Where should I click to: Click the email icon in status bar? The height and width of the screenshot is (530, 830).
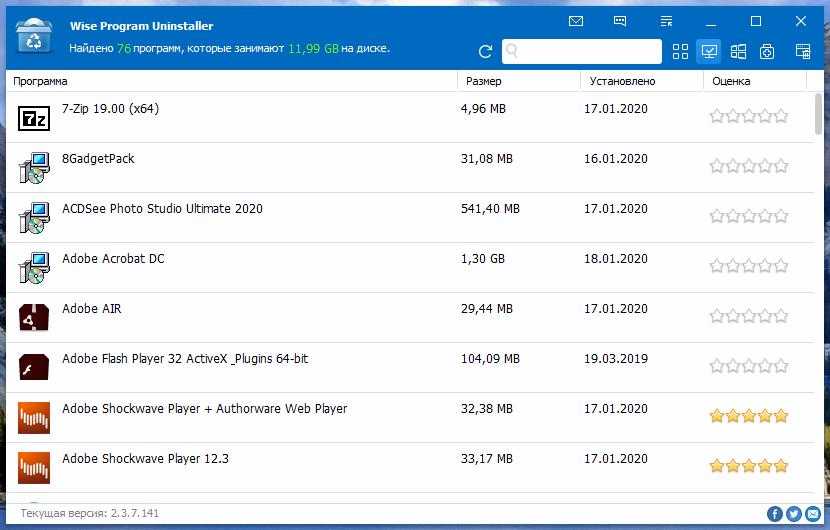point(813,514)
